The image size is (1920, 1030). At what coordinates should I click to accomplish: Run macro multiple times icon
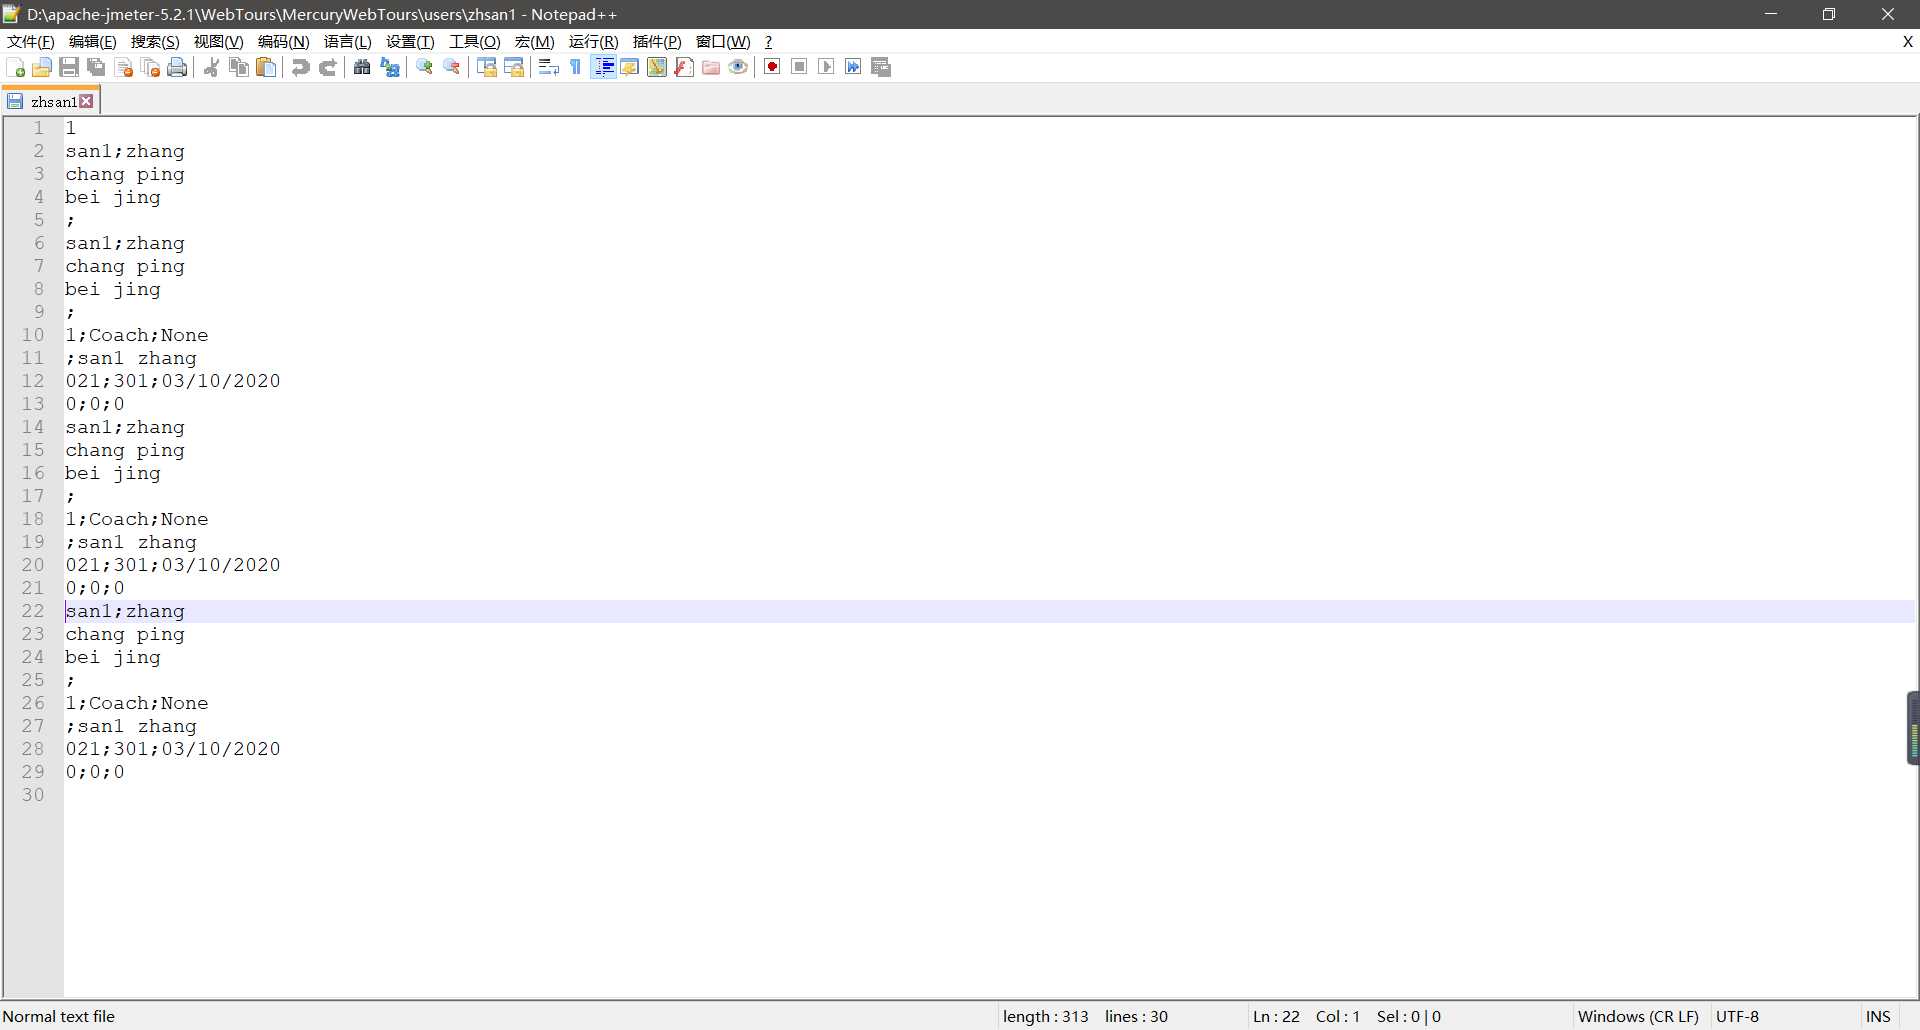853,67
